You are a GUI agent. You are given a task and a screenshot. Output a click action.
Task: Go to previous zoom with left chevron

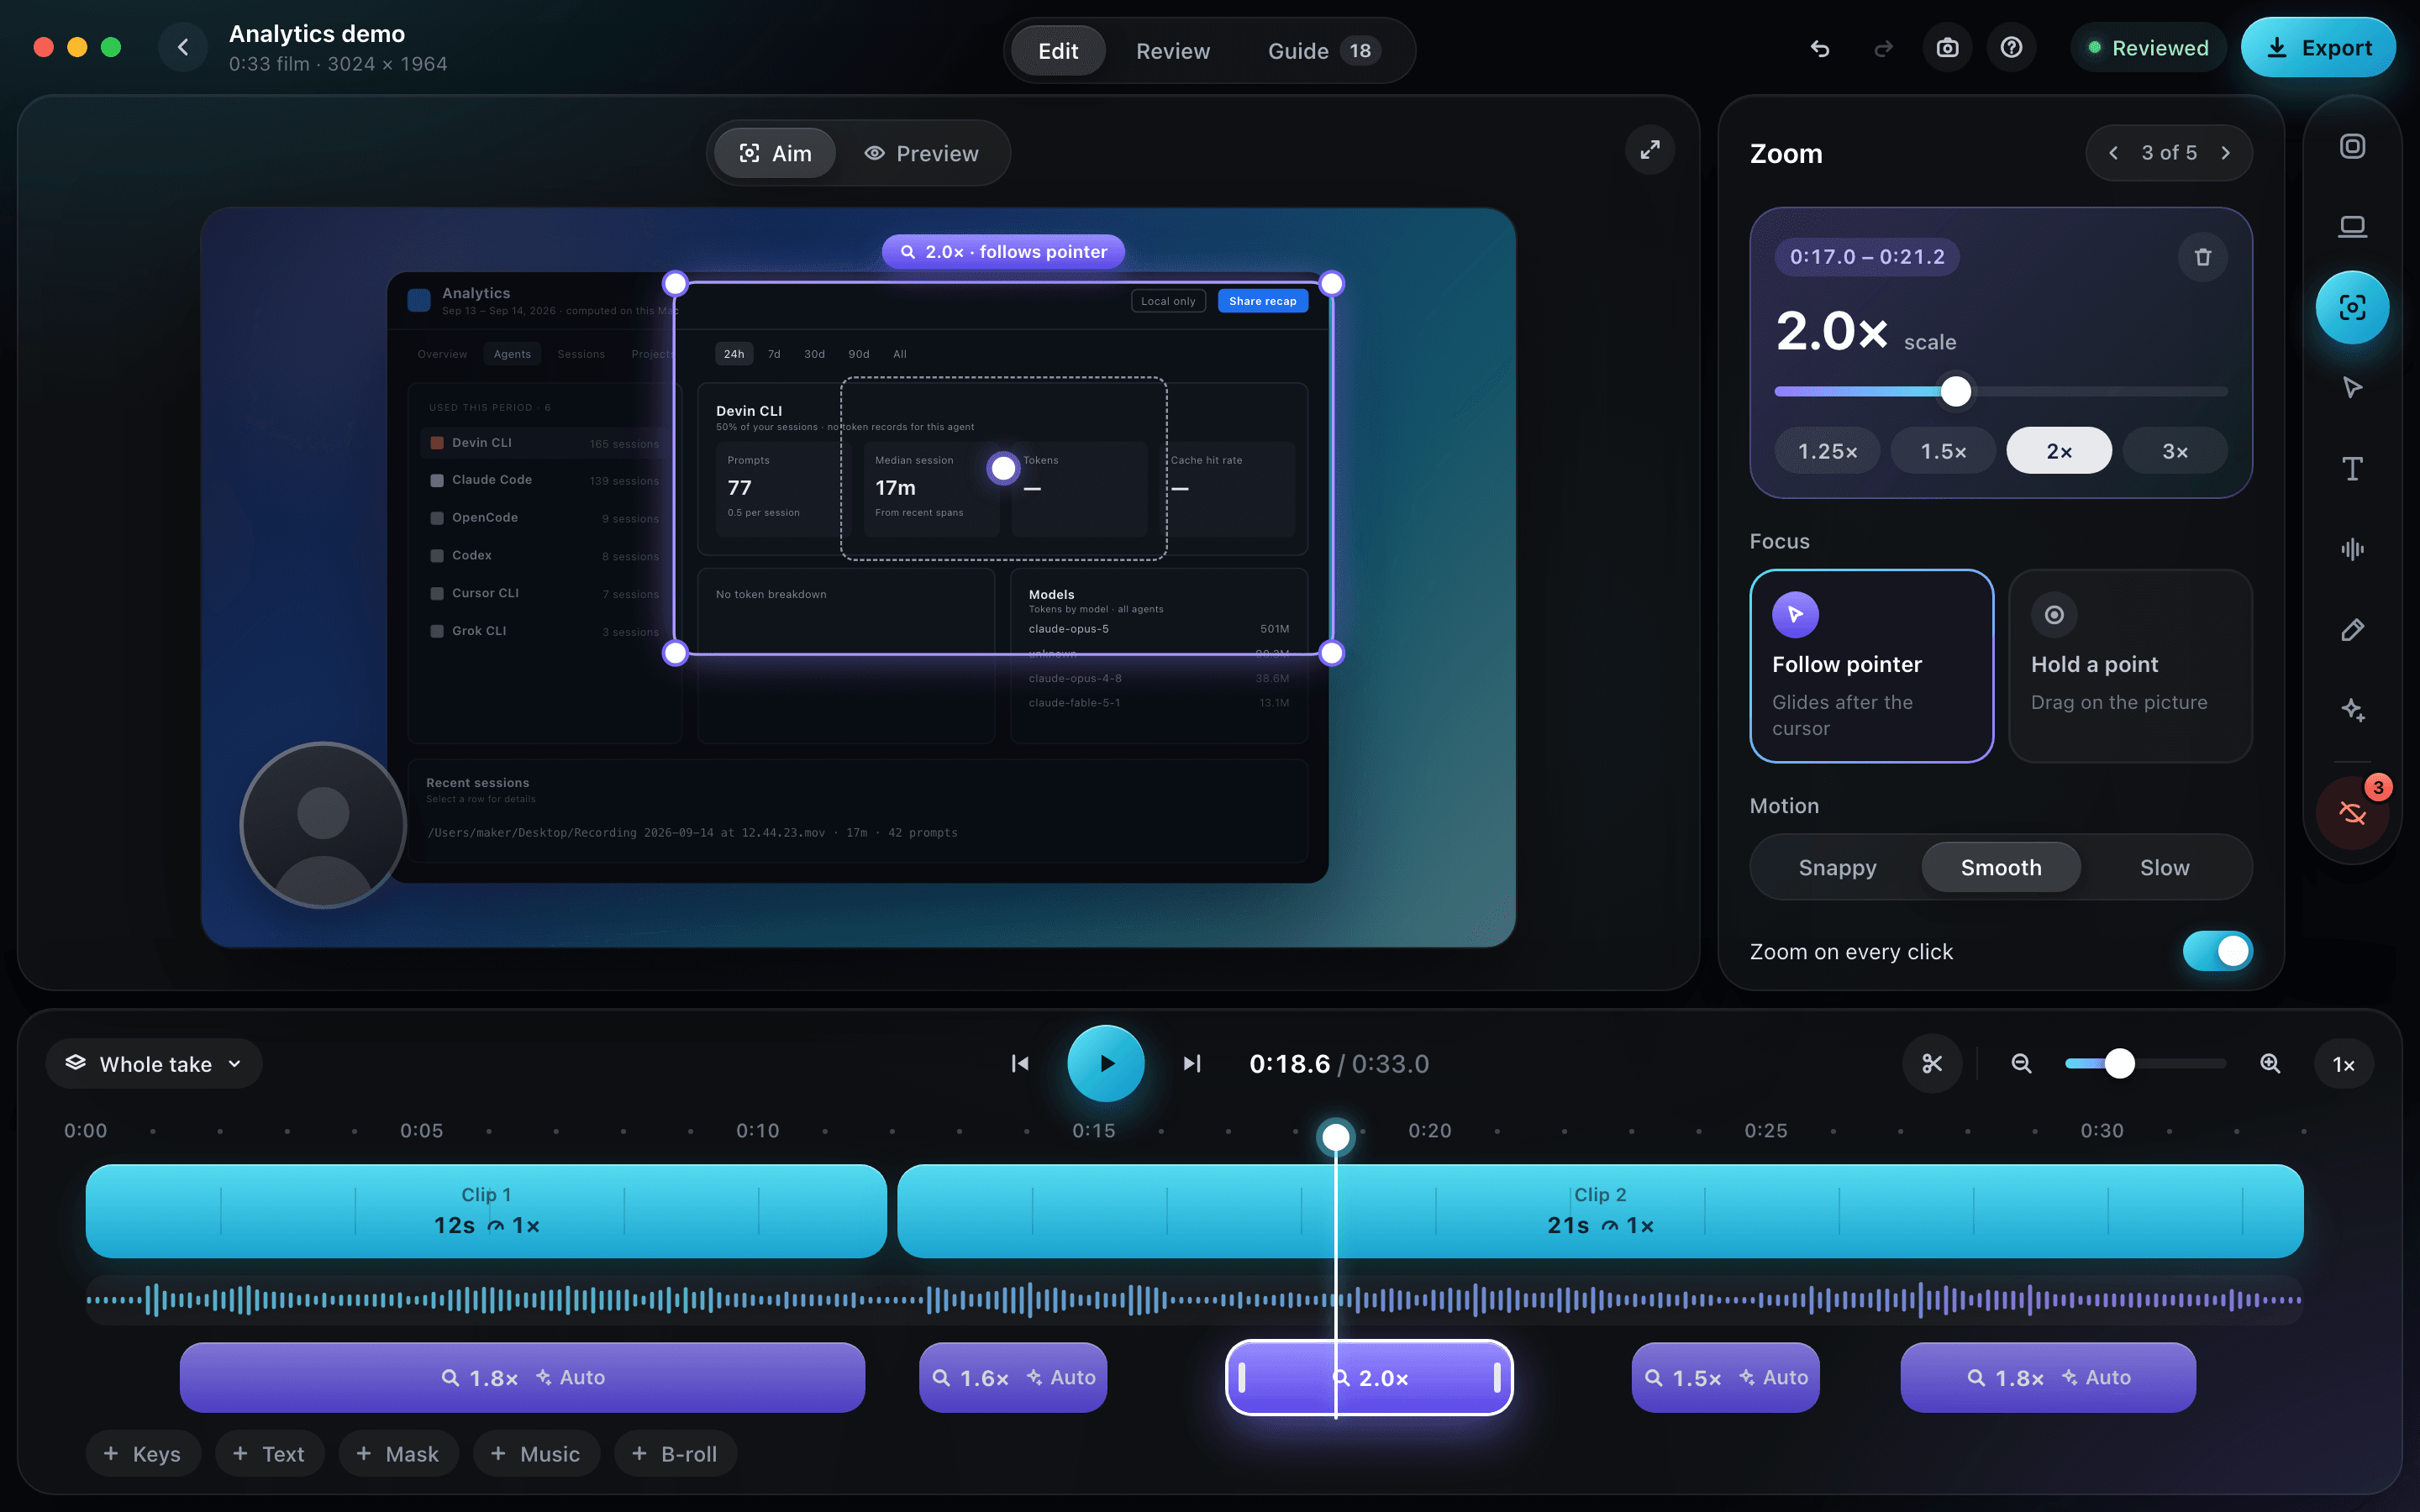2113,153
